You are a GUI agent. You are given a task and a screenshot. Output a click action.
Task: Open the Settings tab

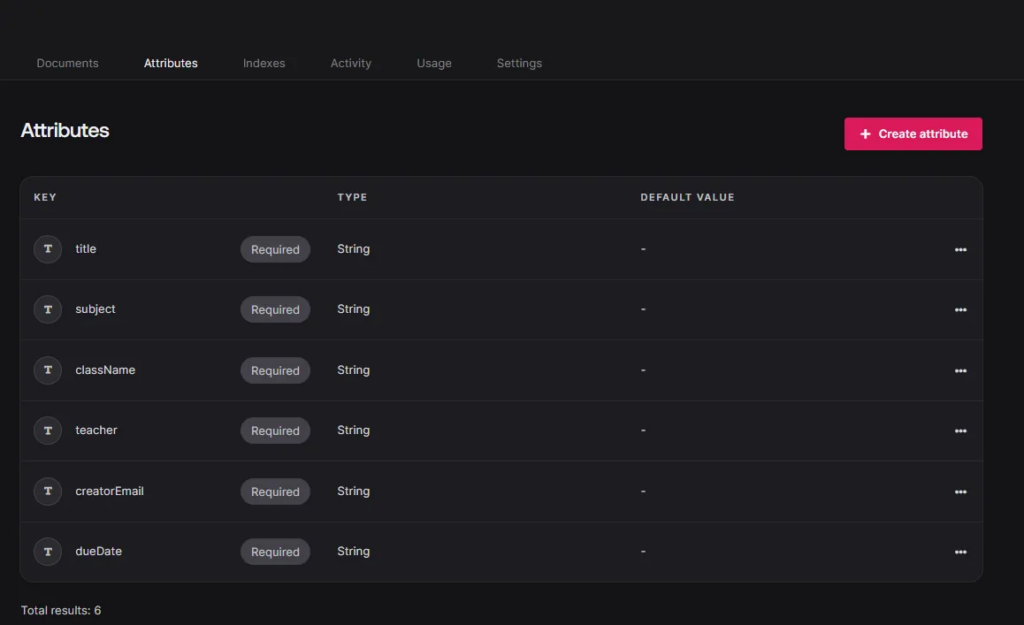(518, 63)
